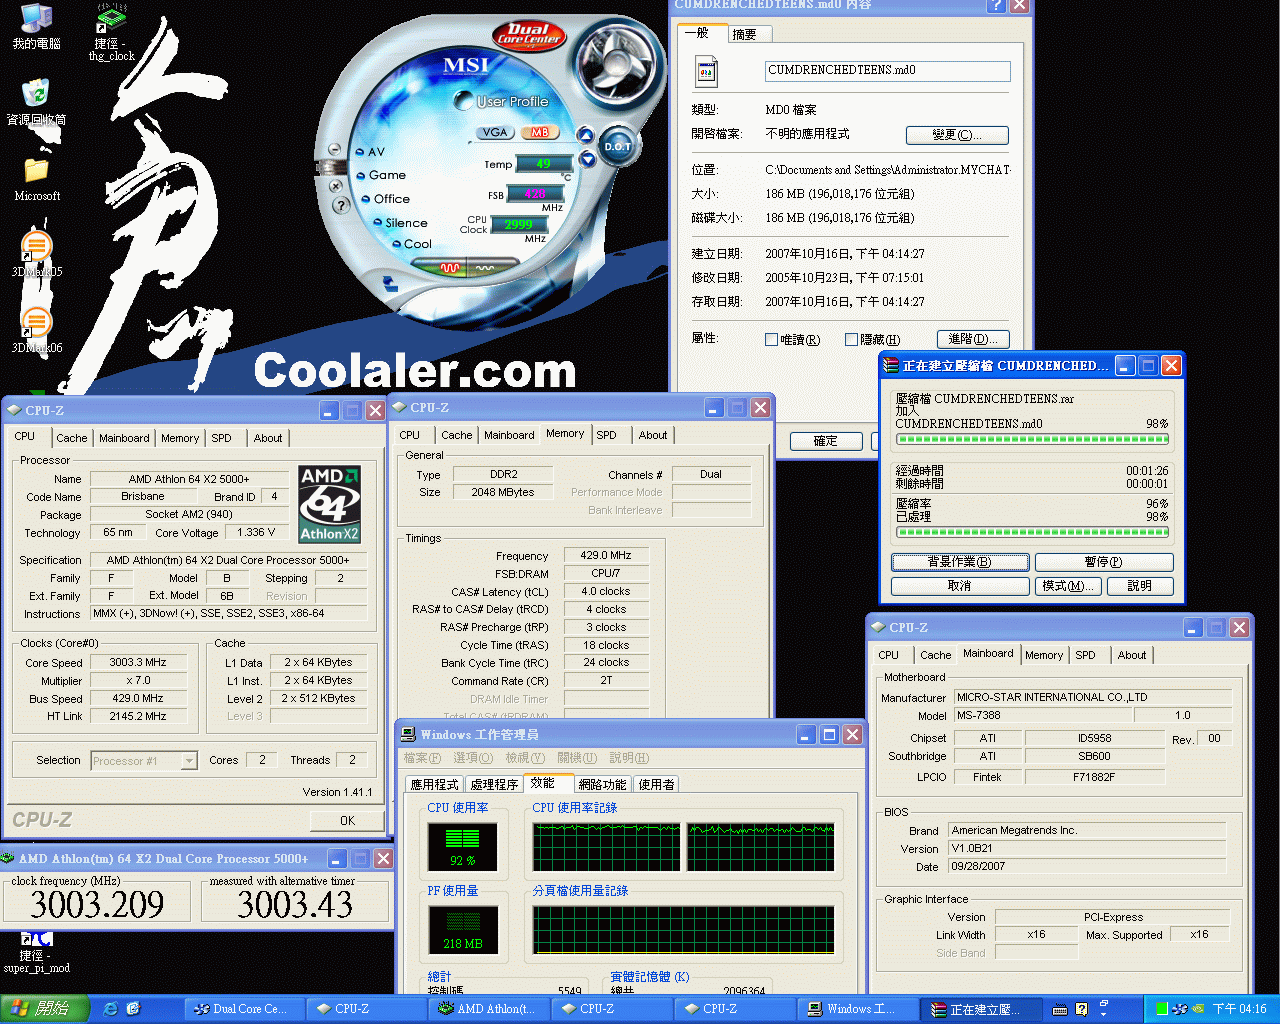Screen dimensions: 1280x1024
Task: Open Cache tab in left CPU-Z window
Action: click(x=71, y=438)
